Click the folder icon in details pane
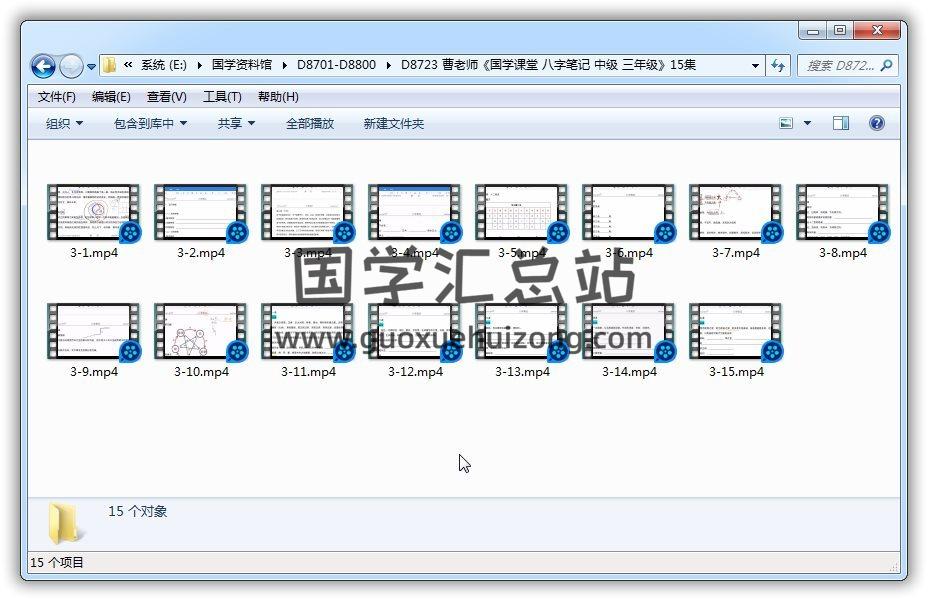 pyautogui.click(x=64, y=523)
